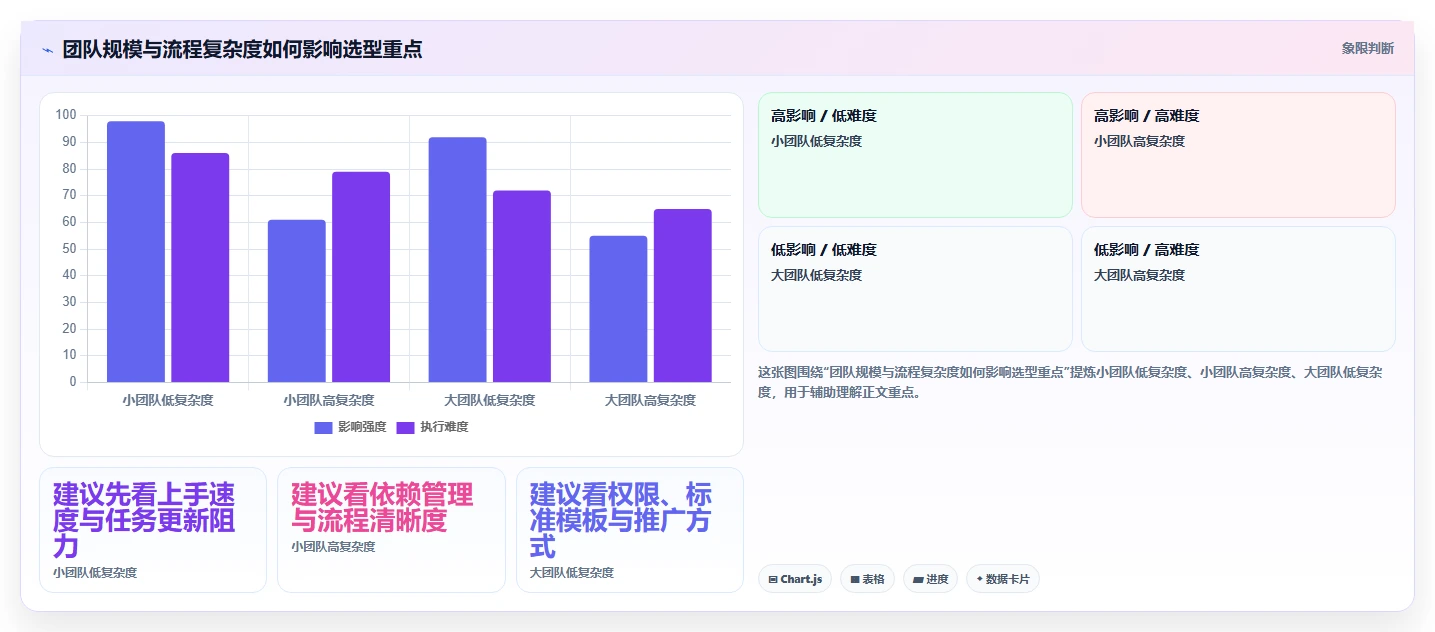Viewport: 1435px width, 632px height.
Task: Select the 低影响 / 低难度 quadrant card
Action: [x=915, y=289]
